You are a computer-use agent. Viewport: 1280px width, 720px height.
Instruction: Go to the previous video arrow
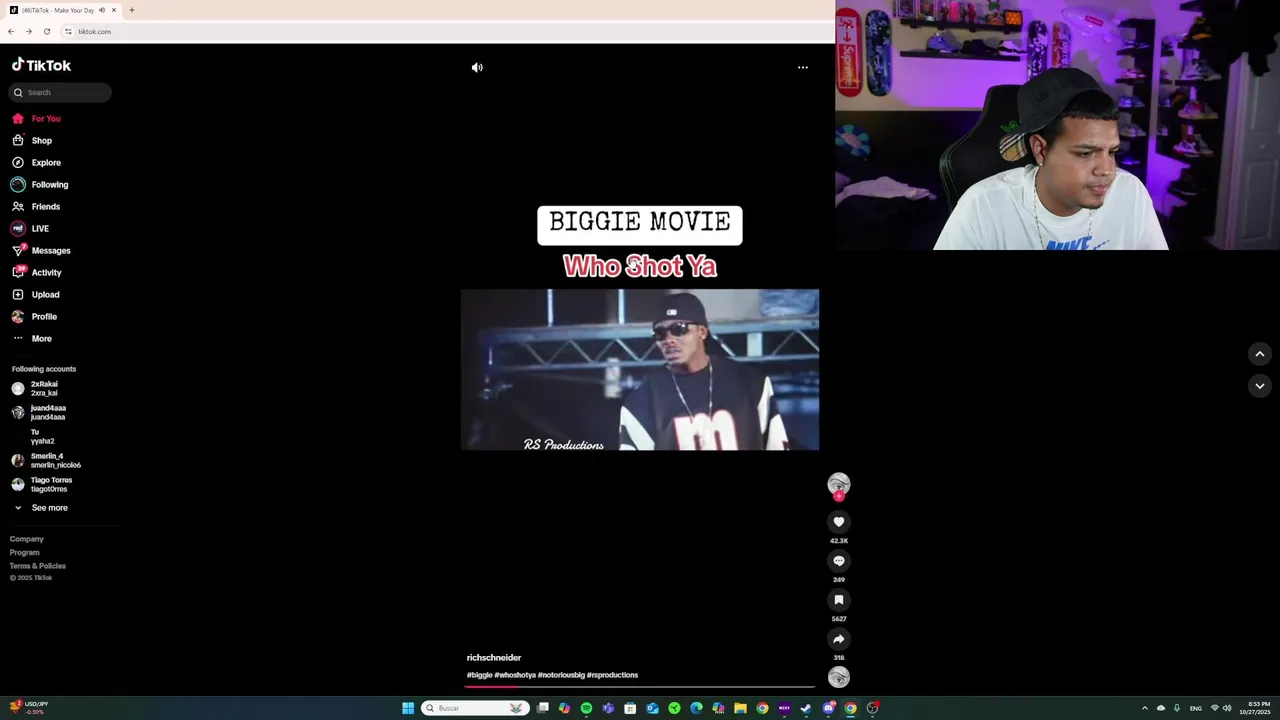pyautogui.click(x=1260, y=353)
